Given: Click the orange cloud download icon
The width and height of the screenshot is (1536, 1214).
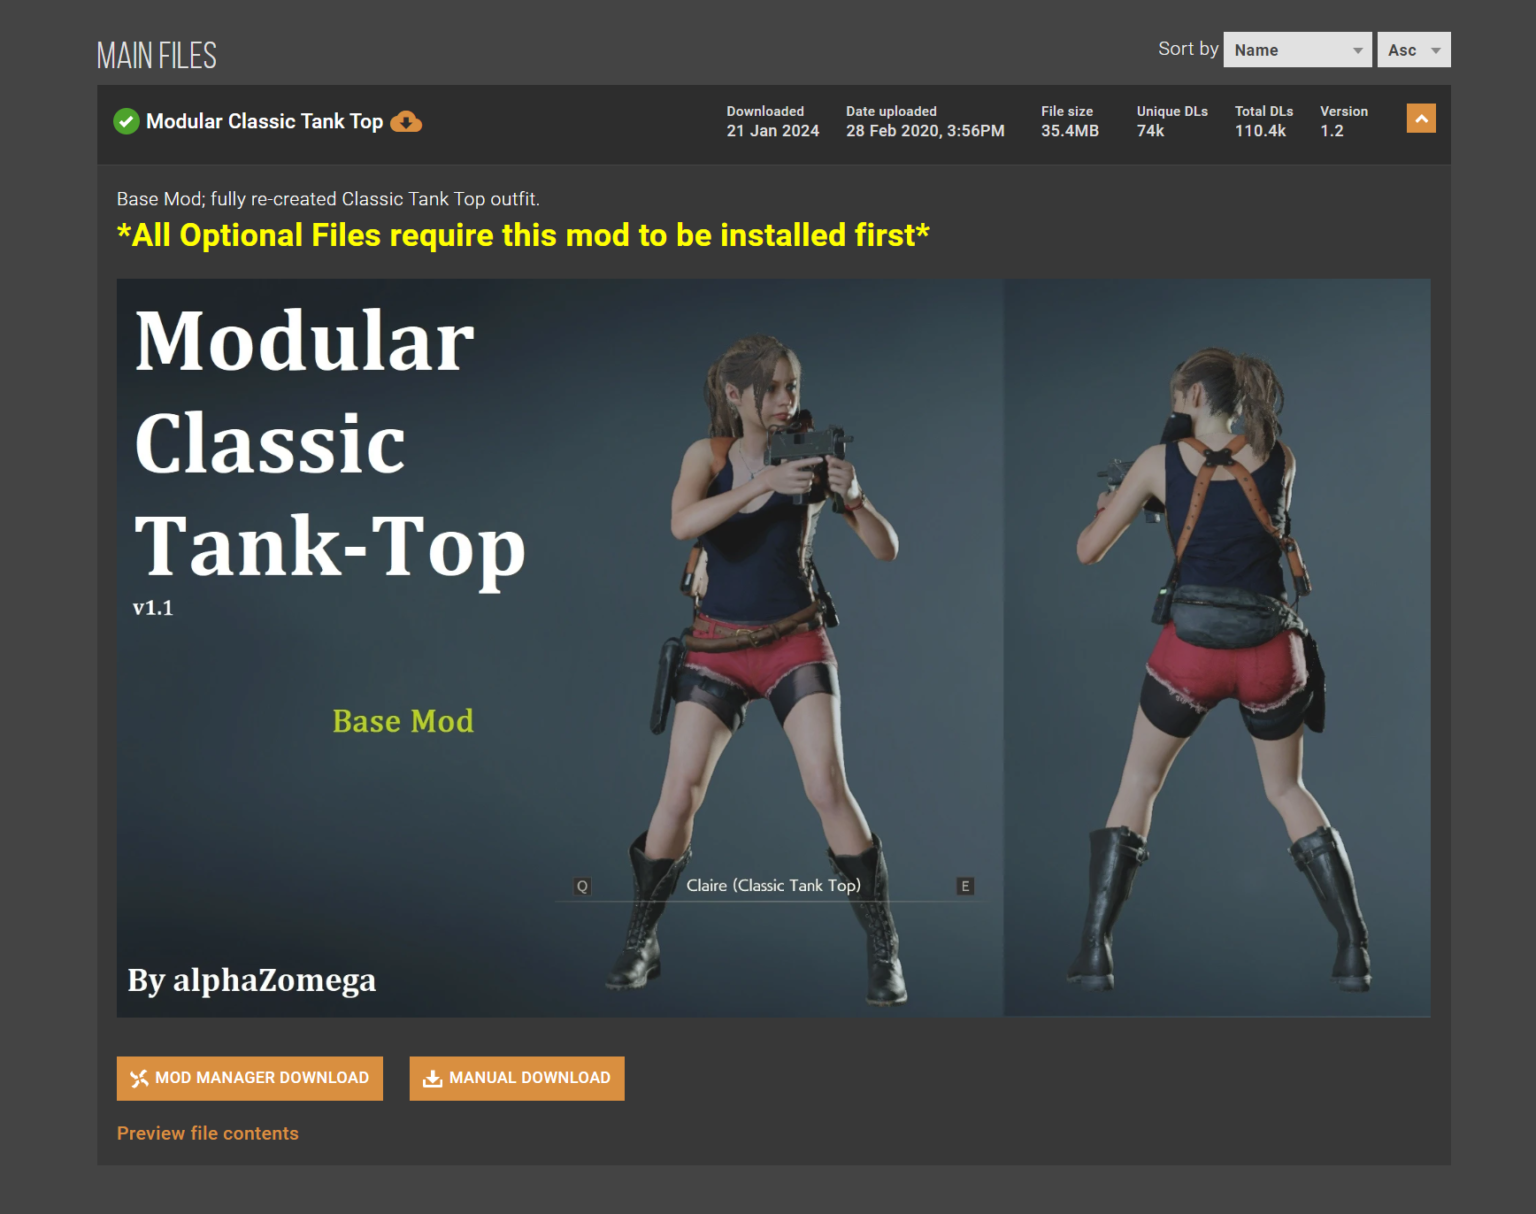Looking at the screenshot, I should point(406,122).
